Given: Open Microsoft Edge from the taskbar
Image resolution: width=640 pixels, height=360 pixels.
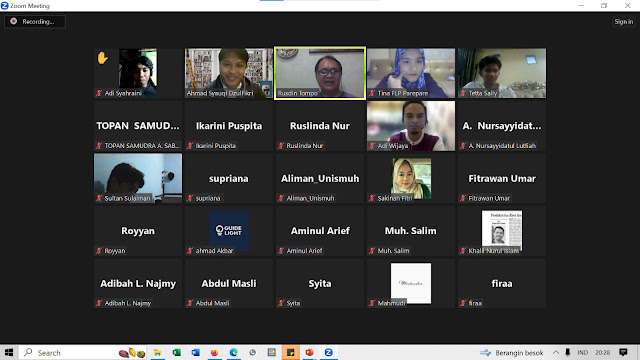Looking at the screenshot, I should (x=233, y=352).
